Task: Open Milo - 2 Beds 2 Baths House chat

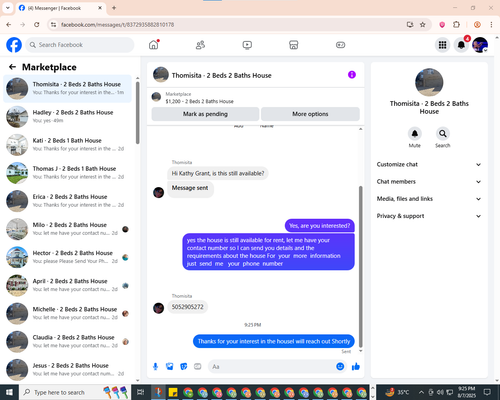Action: pyautogui.click(x=67, y=229)
